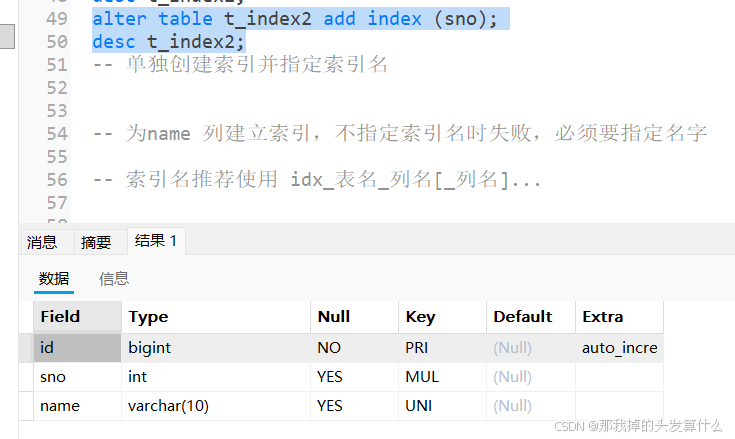Click the idx naming comment on line 56

tap(317, 179)
